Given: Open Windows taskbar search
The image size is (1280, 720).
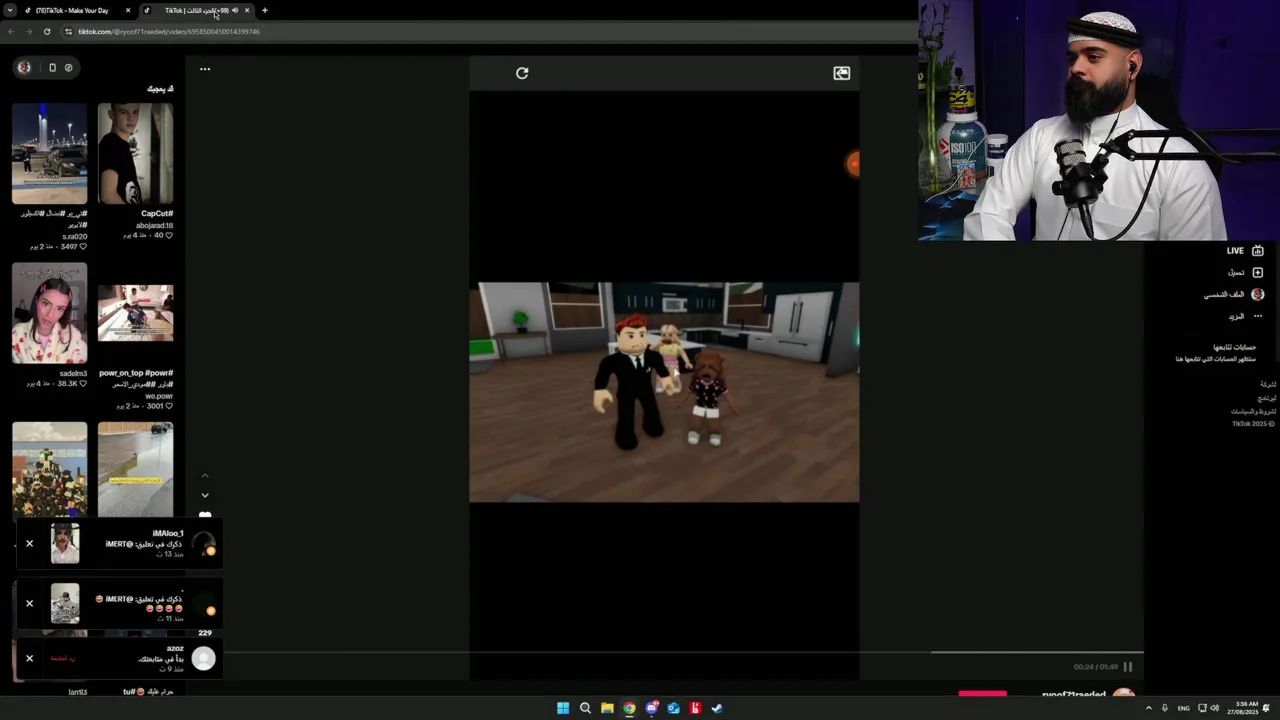Looking at the screenshot, I should pyautogui.click(x=585, y=708).
